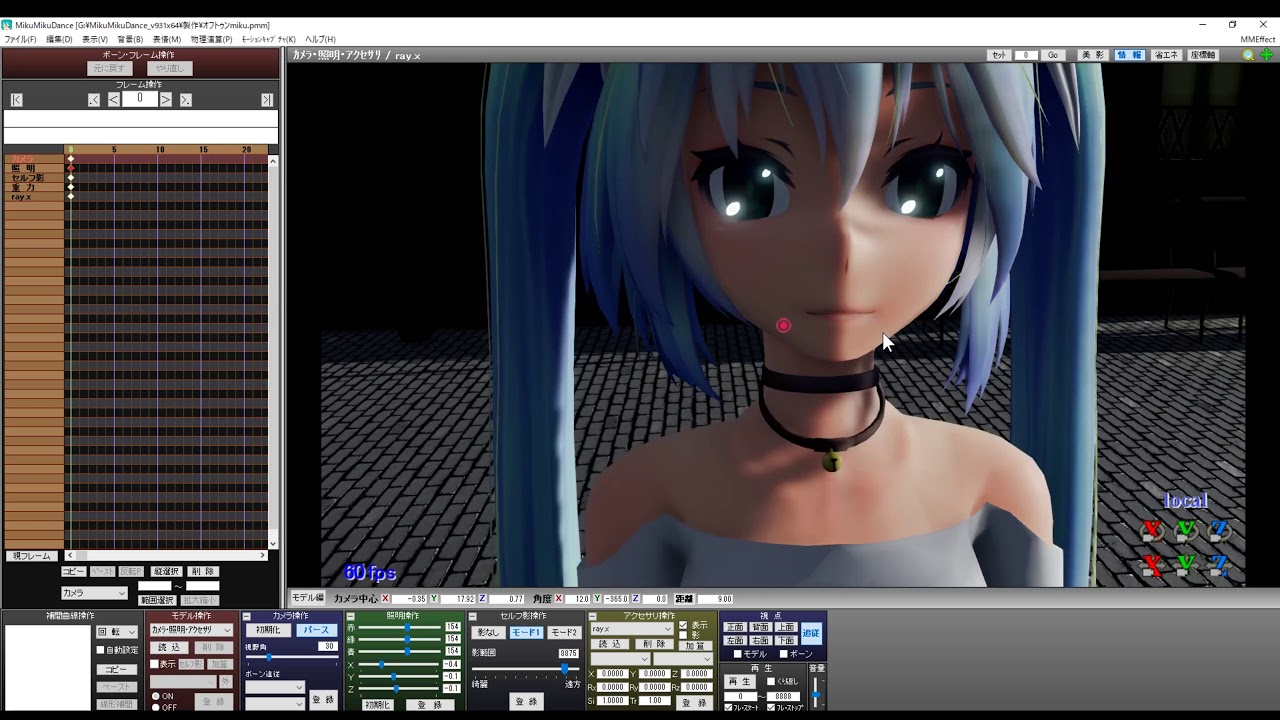Click timeline vertical scrollbar down arrow
This screenshot has width=1280, height=720.
pyautogui.click(x=273, y=544)
